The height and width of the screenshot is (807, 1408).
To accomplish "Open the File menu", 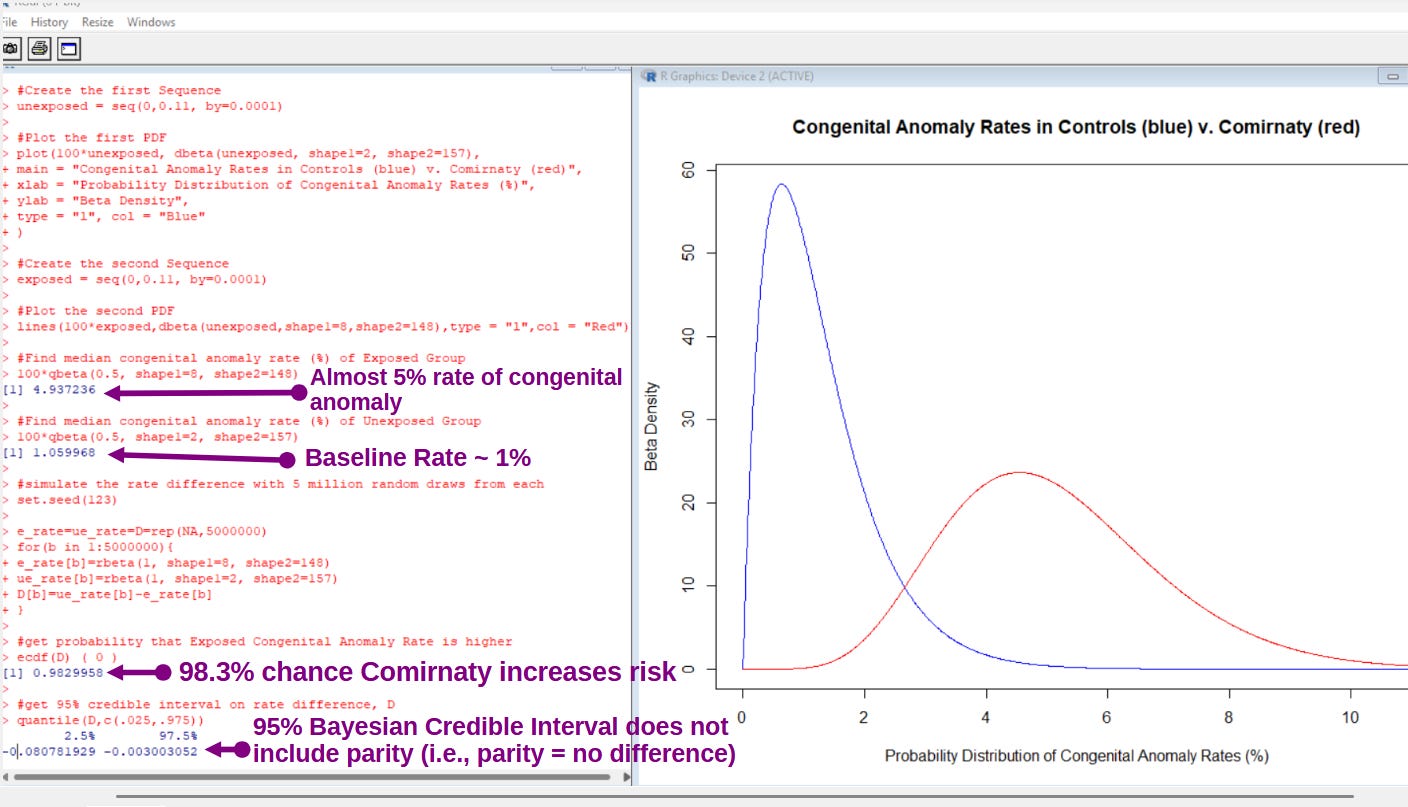I will (x=9, y=22).
